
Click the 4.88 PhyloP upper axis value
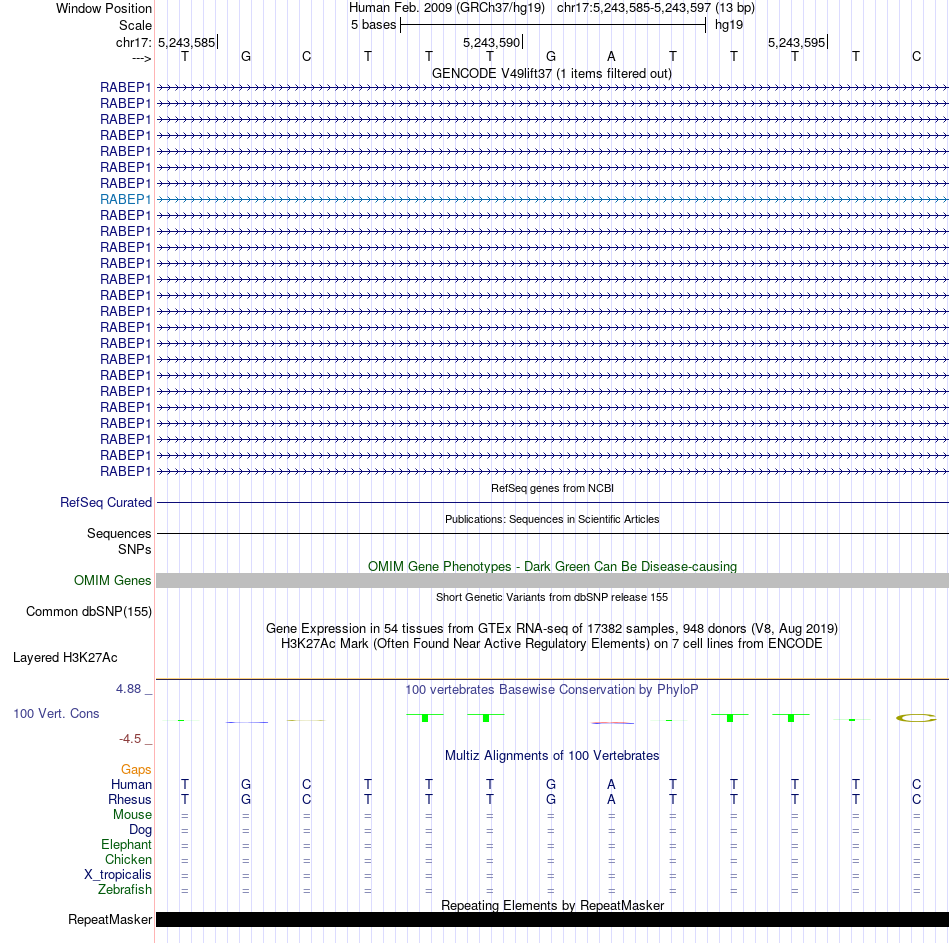coord(128,689)
